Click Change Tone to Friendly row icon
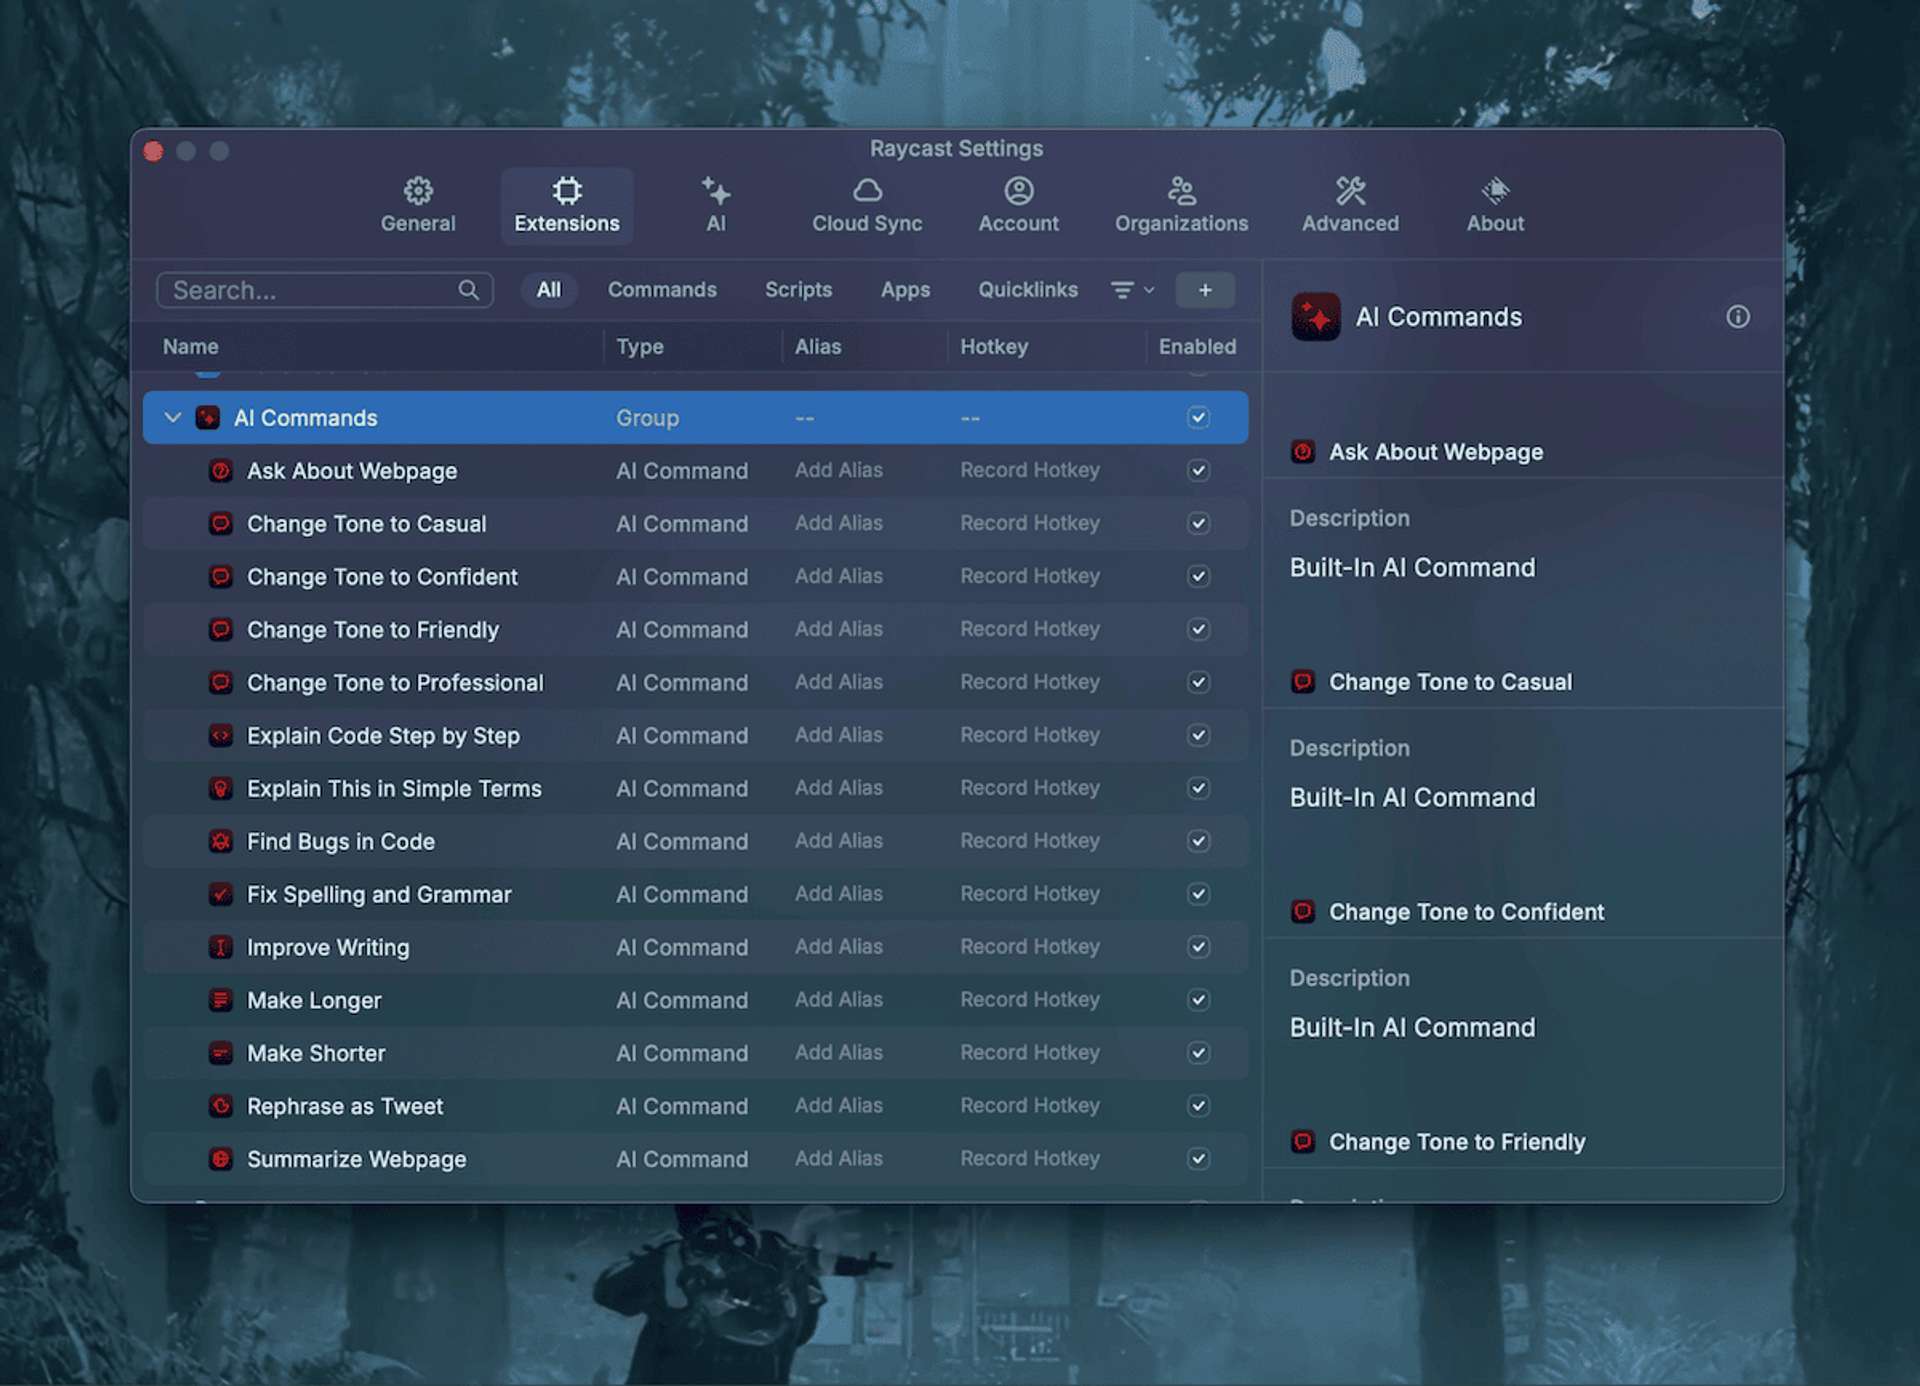The height and width of the screenshot is (1386, 1920). pos(221,629)
